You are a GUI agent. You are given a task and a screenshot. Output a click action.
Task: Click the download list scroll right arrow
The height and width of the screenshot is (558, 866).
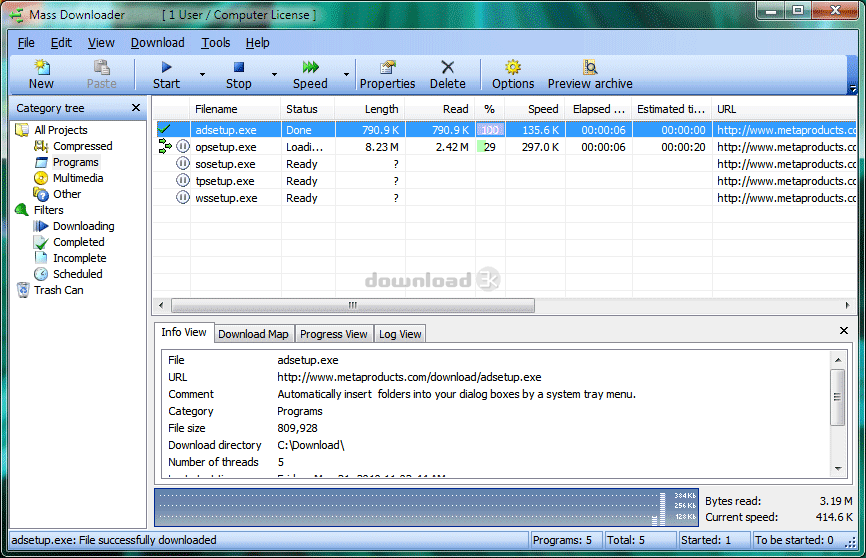pos(848,305)
